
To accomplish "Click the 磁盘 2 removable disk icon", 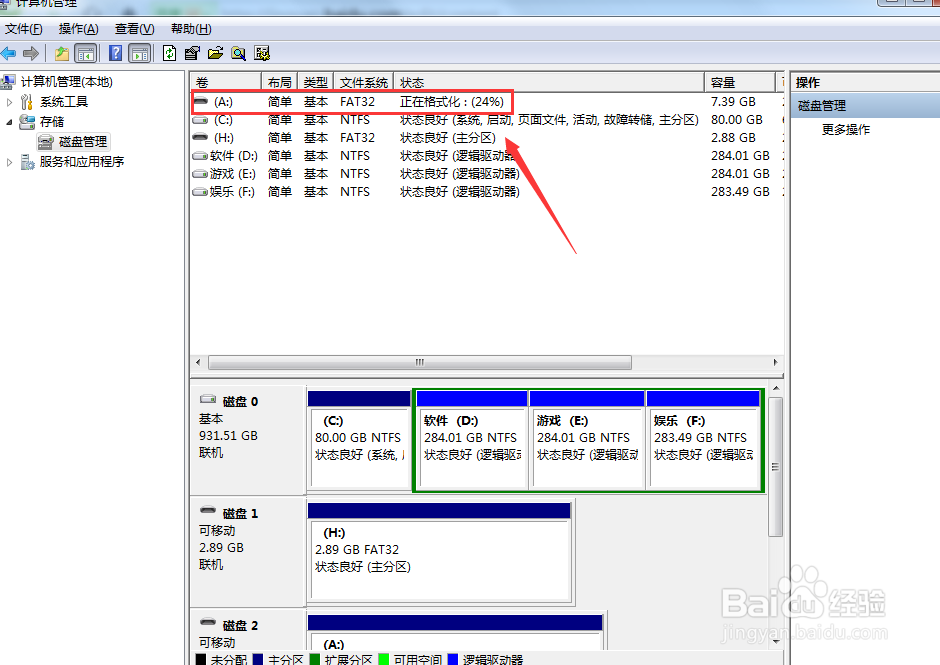I will point(208,622).
